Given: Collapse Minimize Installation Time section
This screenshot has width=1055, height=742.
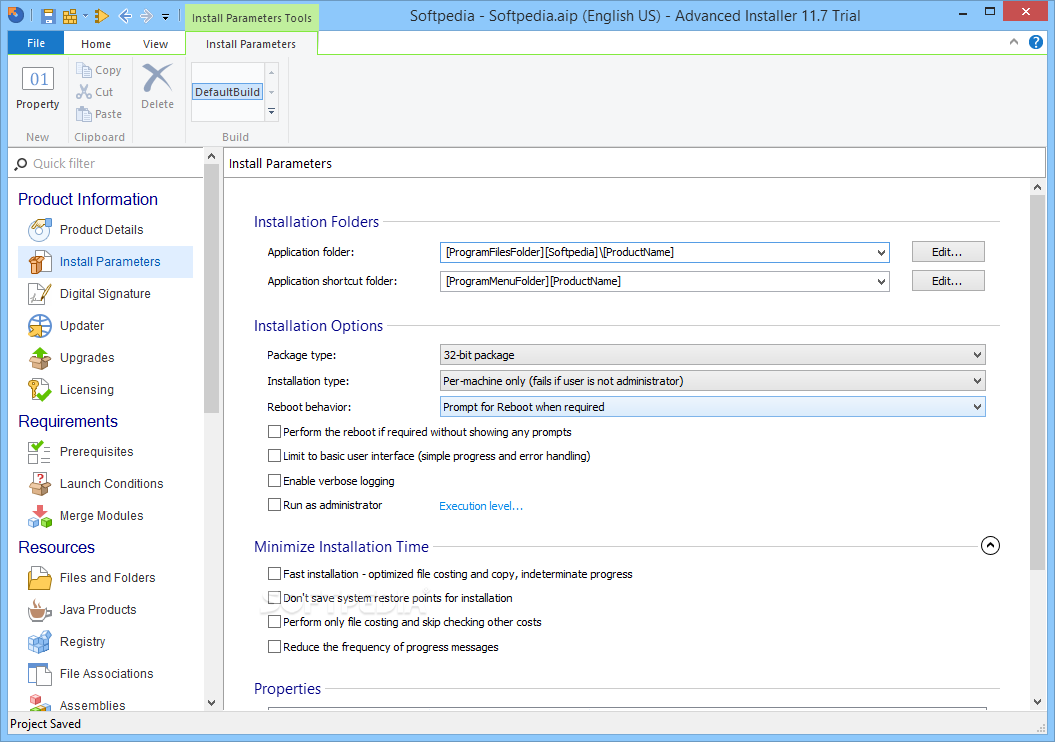Looking at the screenshot, I should [990, 546].
